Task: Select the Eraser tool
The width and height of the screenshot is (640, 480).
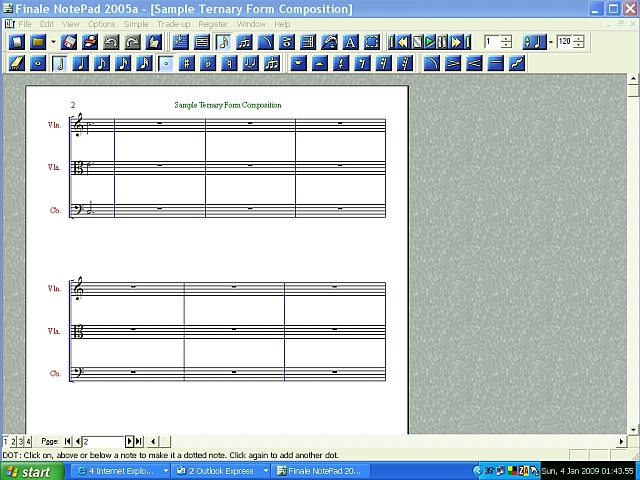Action: [x=17, y=64]
